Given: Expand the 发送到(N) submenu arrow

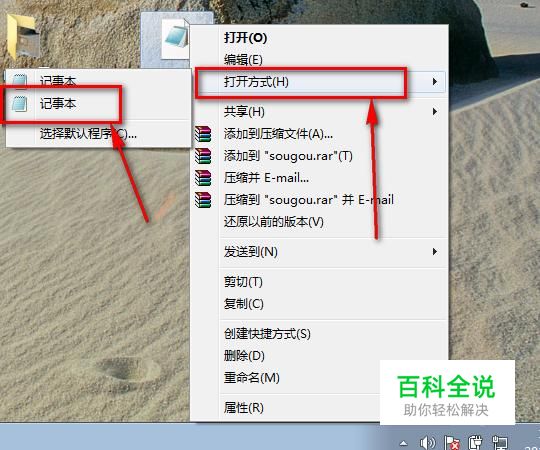Looking at the screenshot, I should pos(435,252).
